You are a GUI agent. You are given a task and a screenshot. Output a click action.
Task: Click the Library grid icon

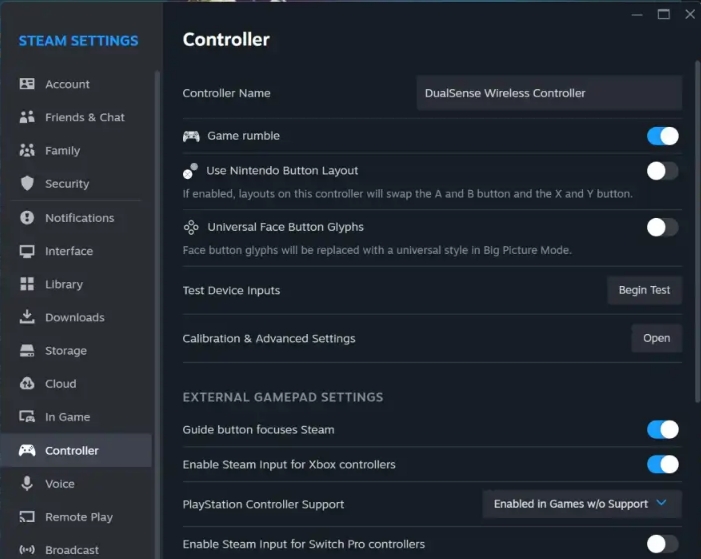pos(27,284)
